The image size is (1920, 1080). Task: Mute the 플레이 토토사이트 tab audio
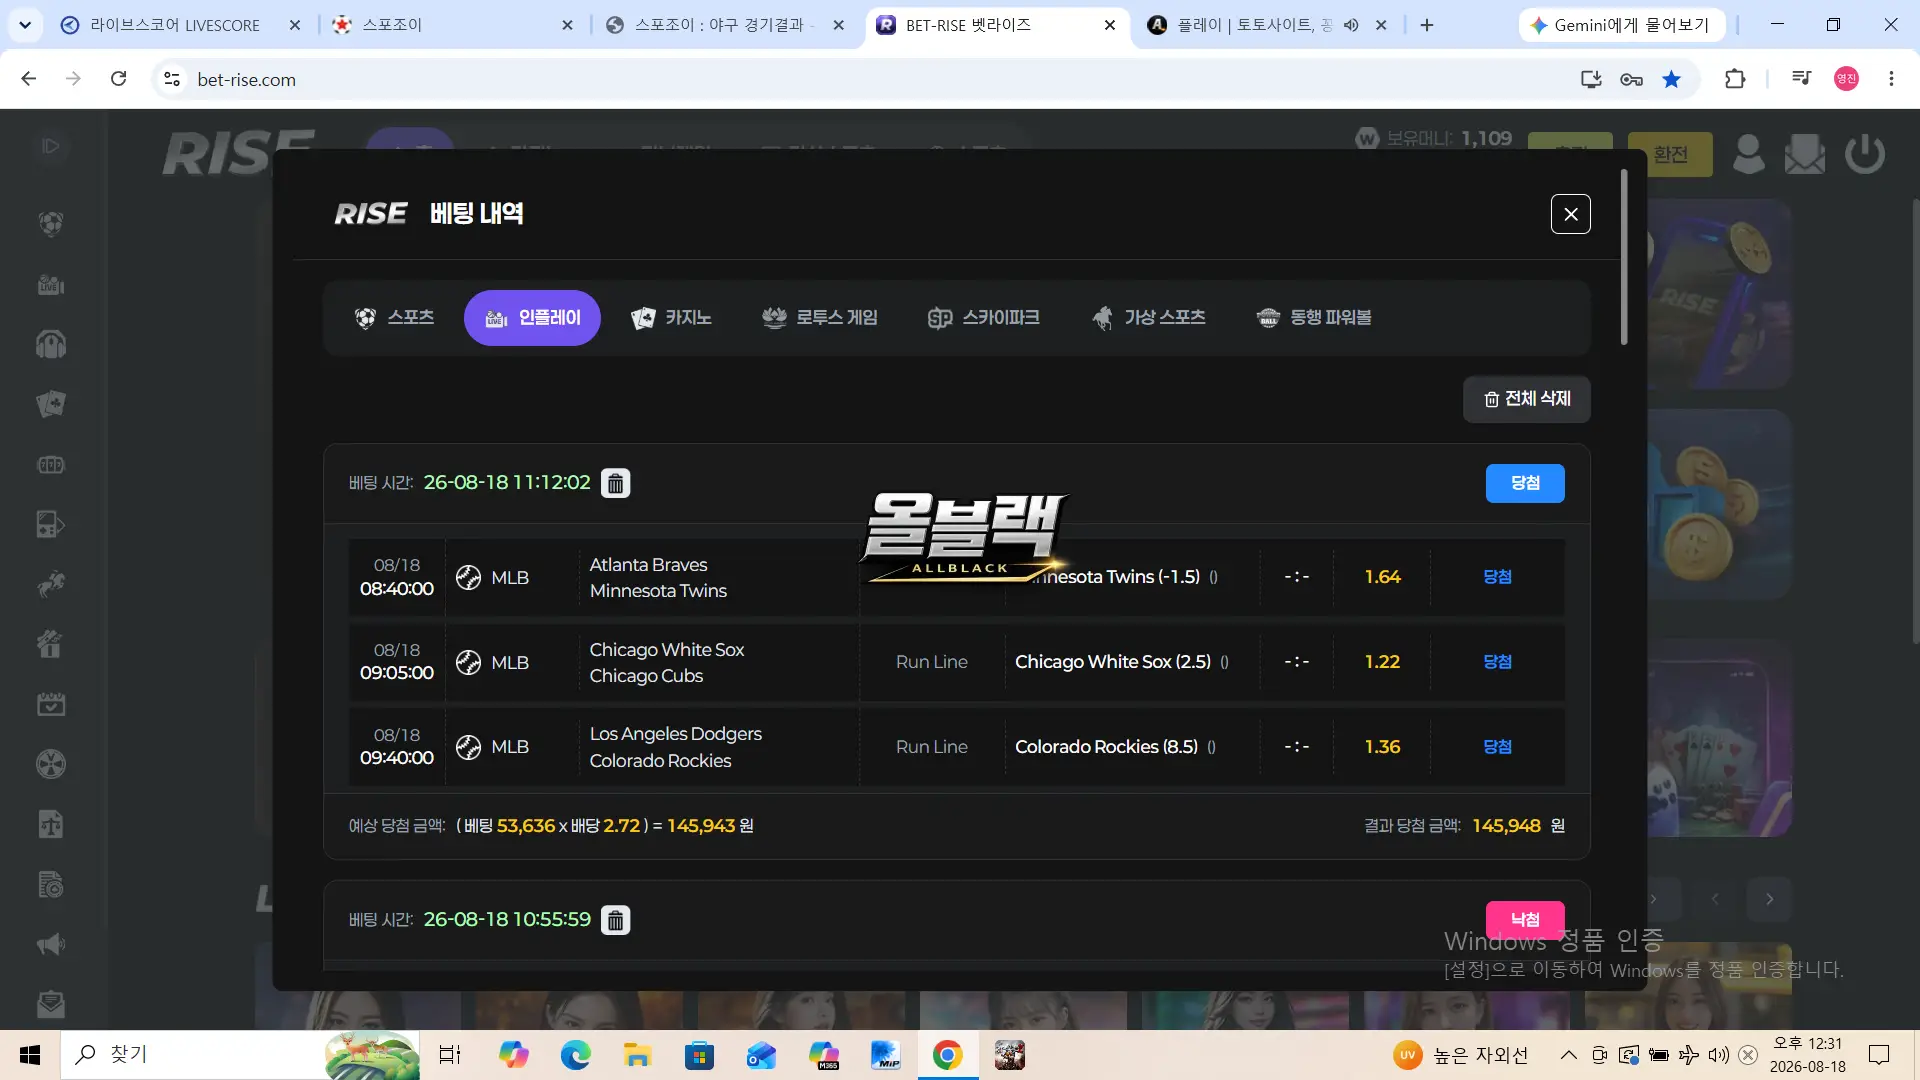coord(1351,25)
